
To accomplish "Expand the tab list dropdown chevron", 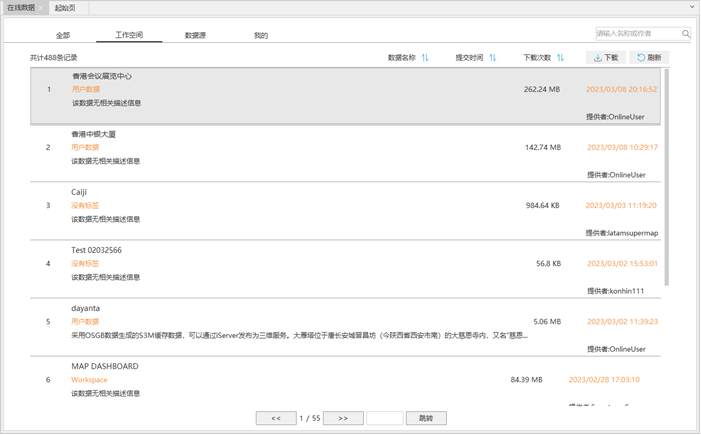I will pyautogui.click(x=692, y=7).
